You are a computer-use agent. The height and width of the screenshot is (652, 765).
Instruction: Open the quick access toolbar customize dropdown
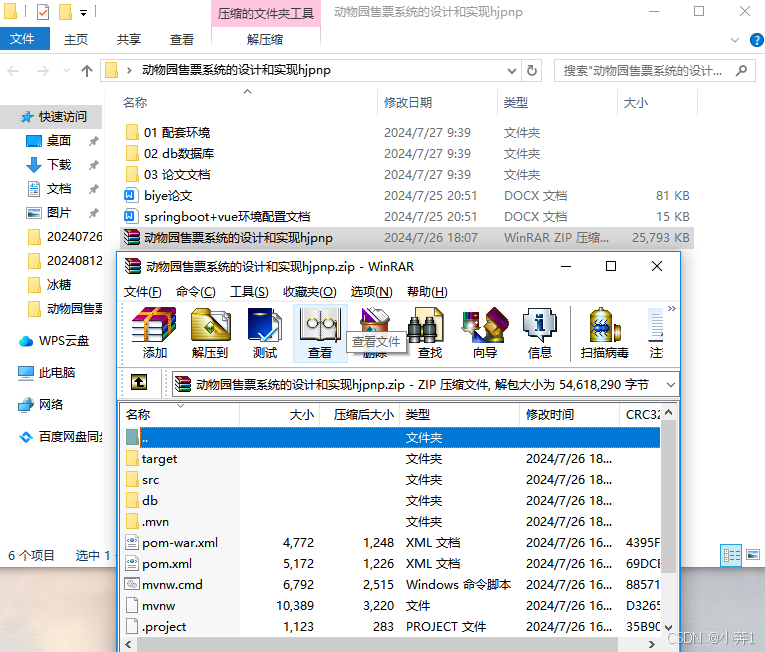coord(83,13)
